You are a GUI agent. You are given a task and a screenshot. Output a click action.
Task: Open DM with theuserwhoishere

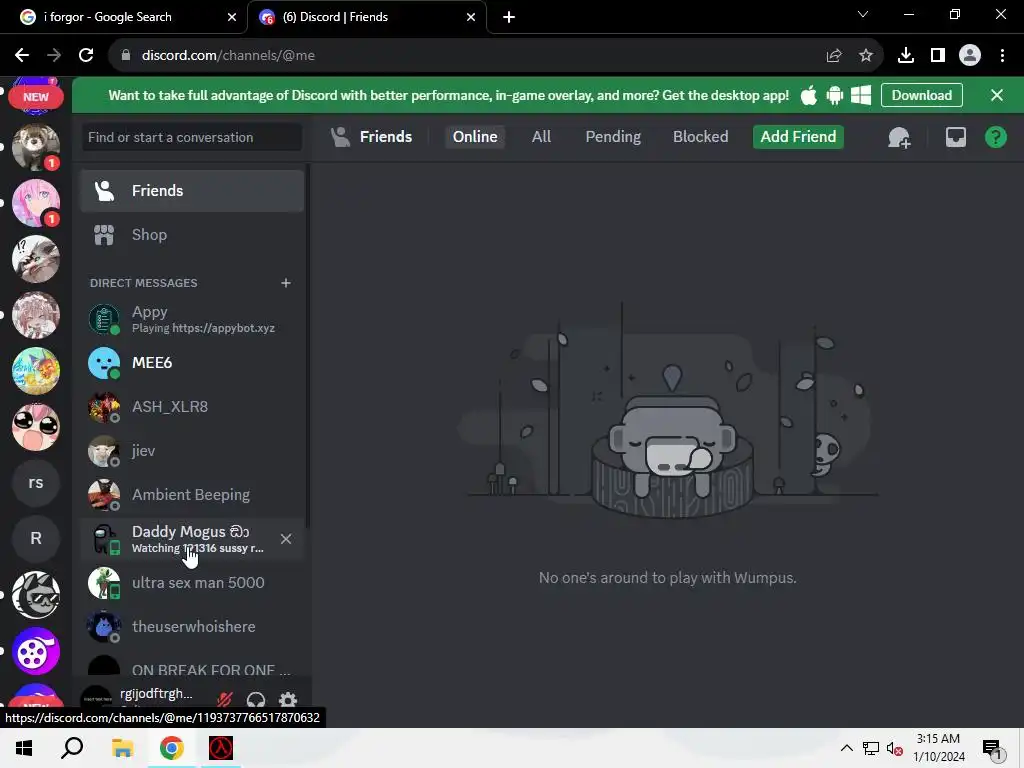pyautogui.click(x=192, y=626)
